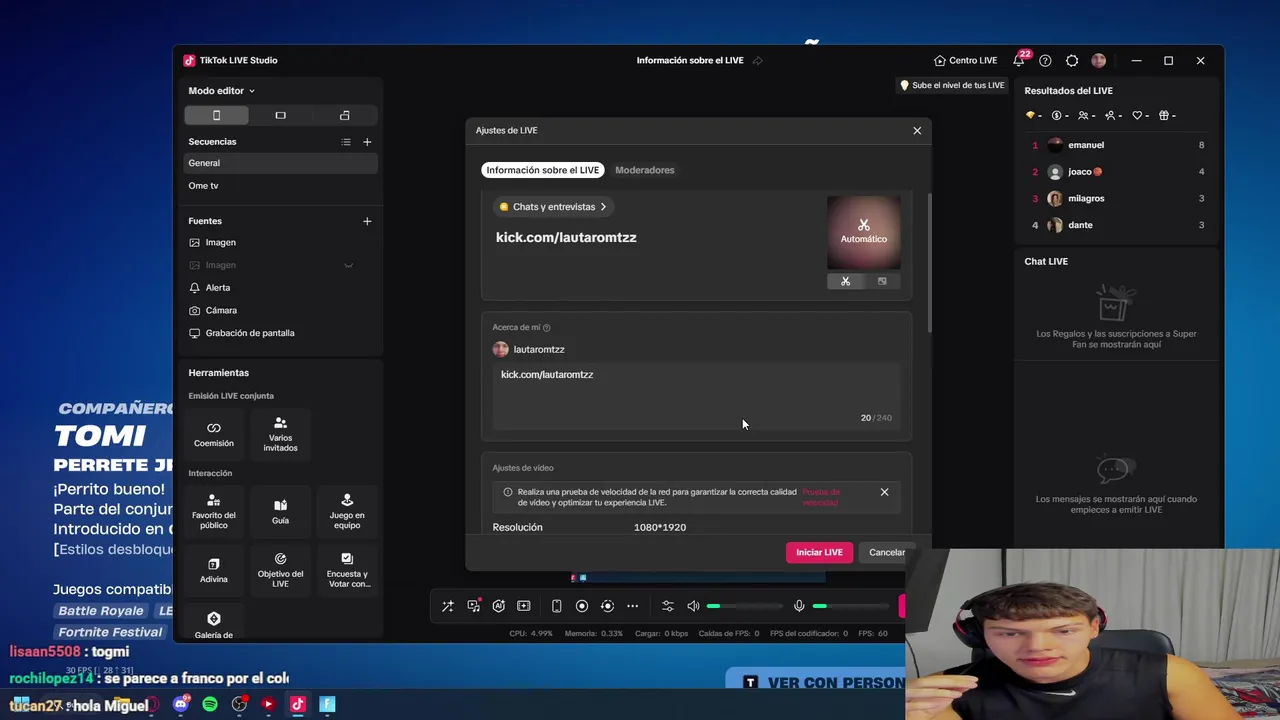The width and height of the screenshot is (1280, 720).
Task: Switch to the Moderadores tab
Action: pos(645,170)
